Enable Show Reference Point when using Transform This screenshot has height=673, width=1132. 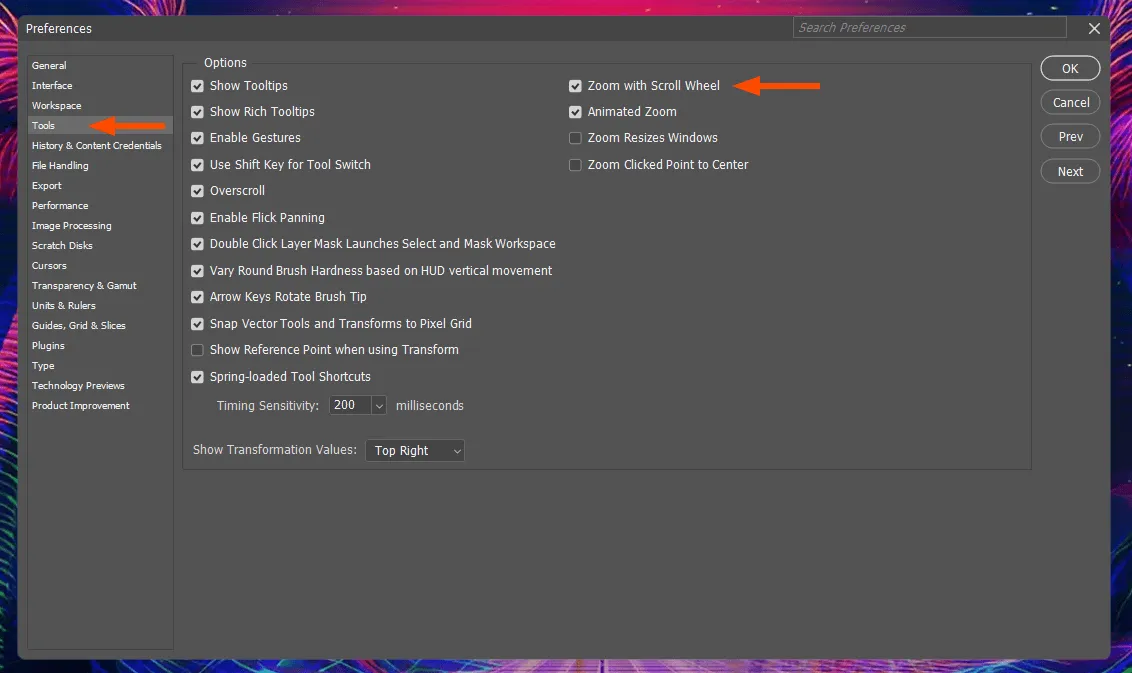pos(197,350)
